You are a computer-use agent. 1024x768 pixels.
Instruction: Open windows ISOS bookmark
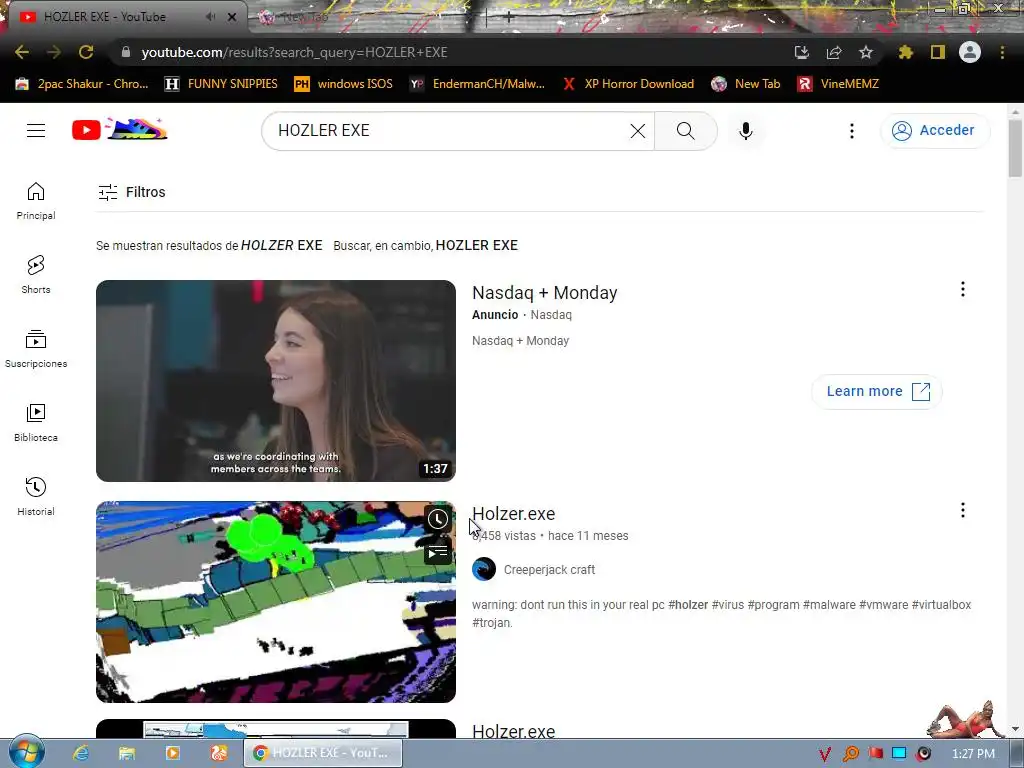tap(344, 84)
